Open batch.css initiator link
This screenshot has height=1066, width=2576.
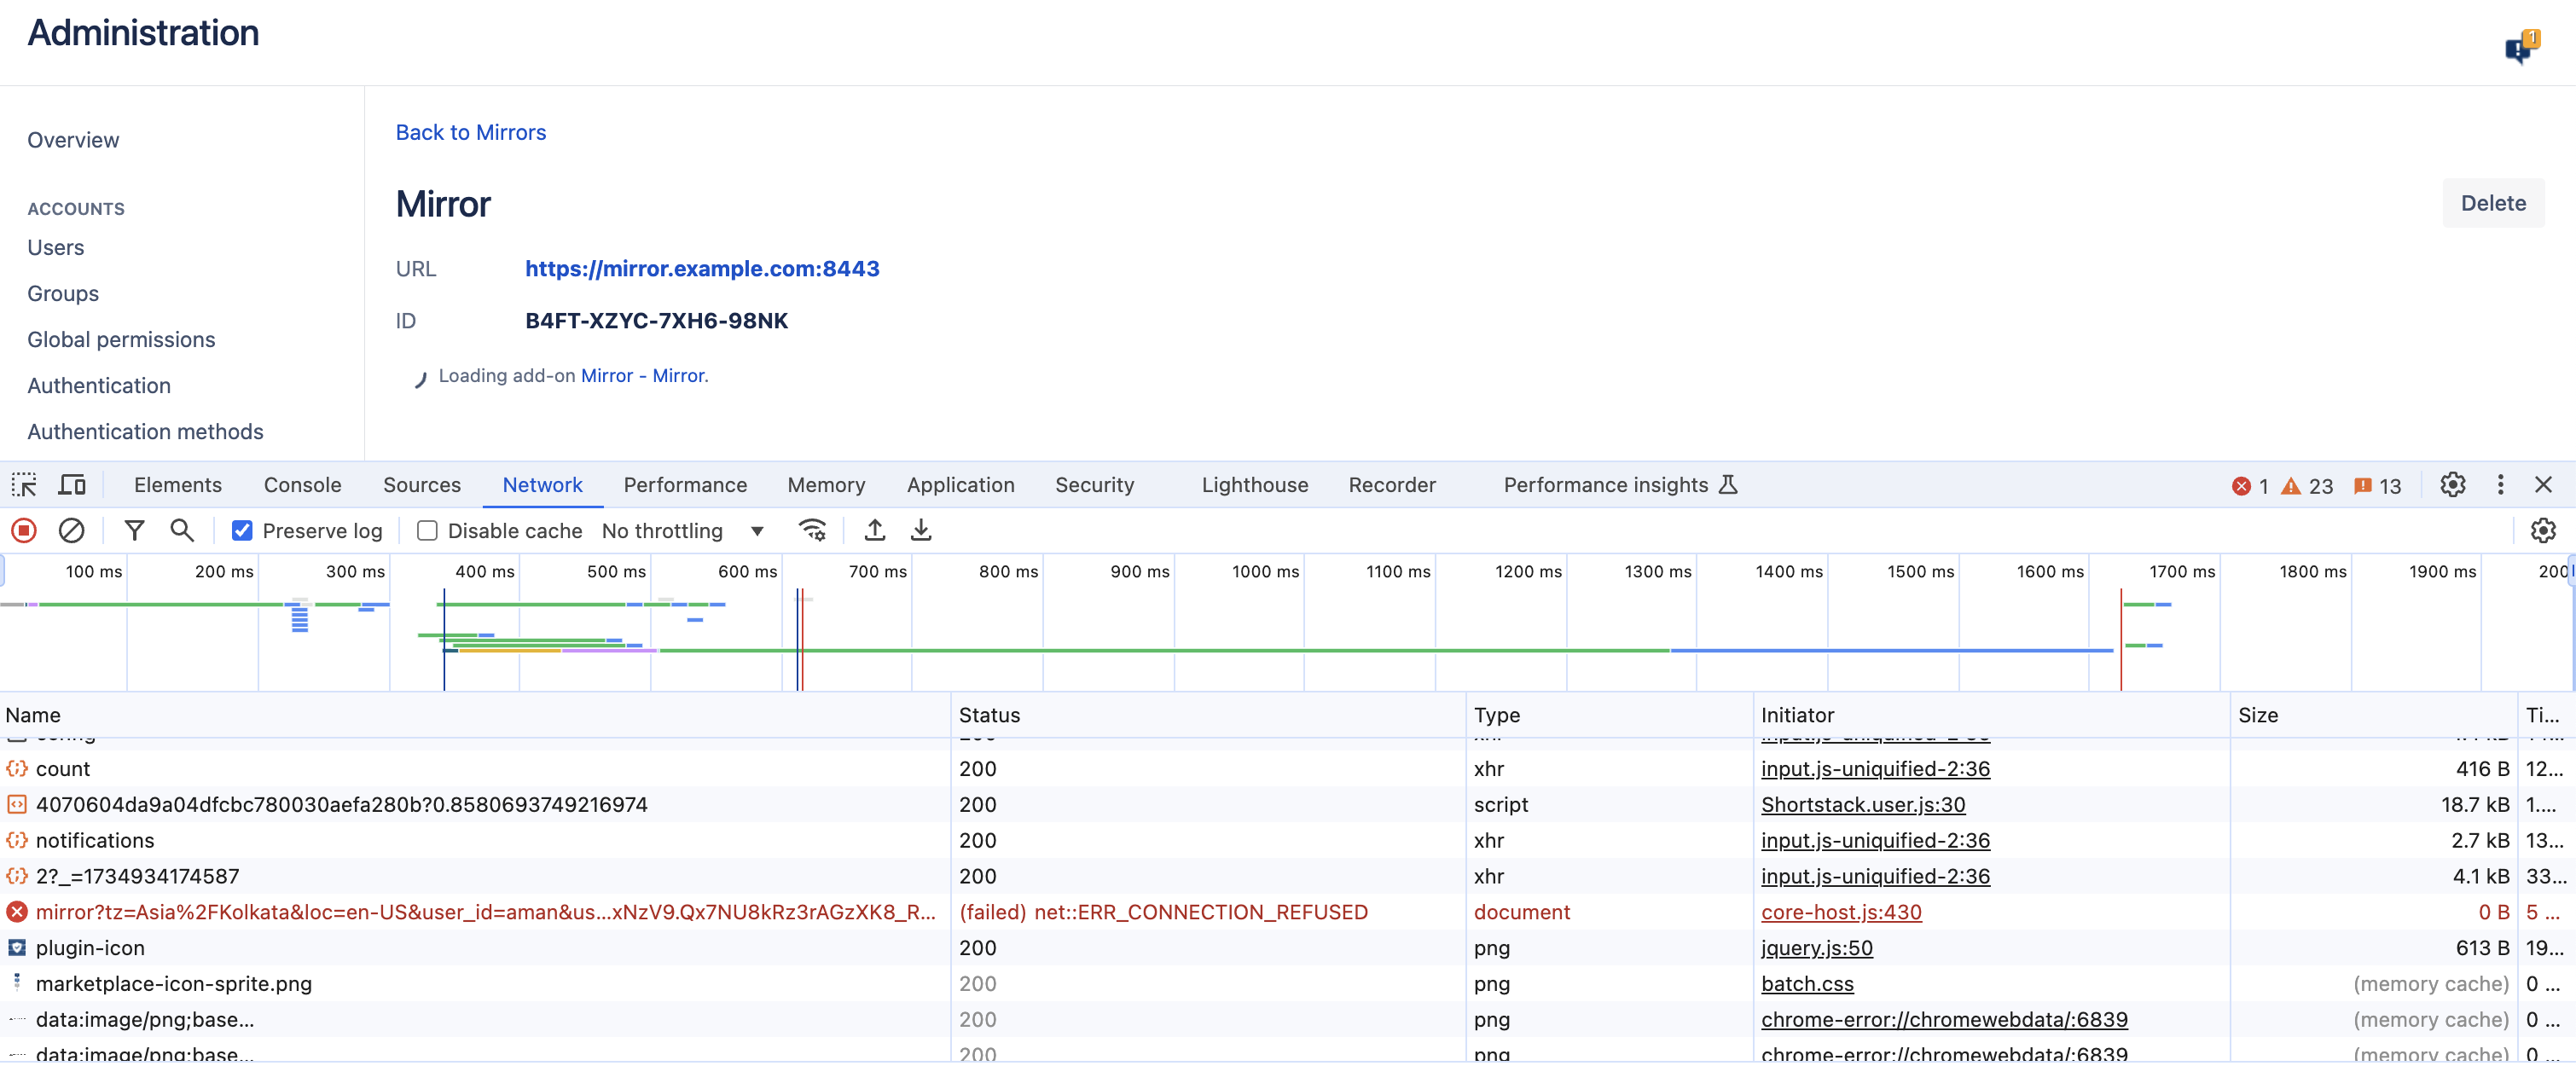point(1807,984)
